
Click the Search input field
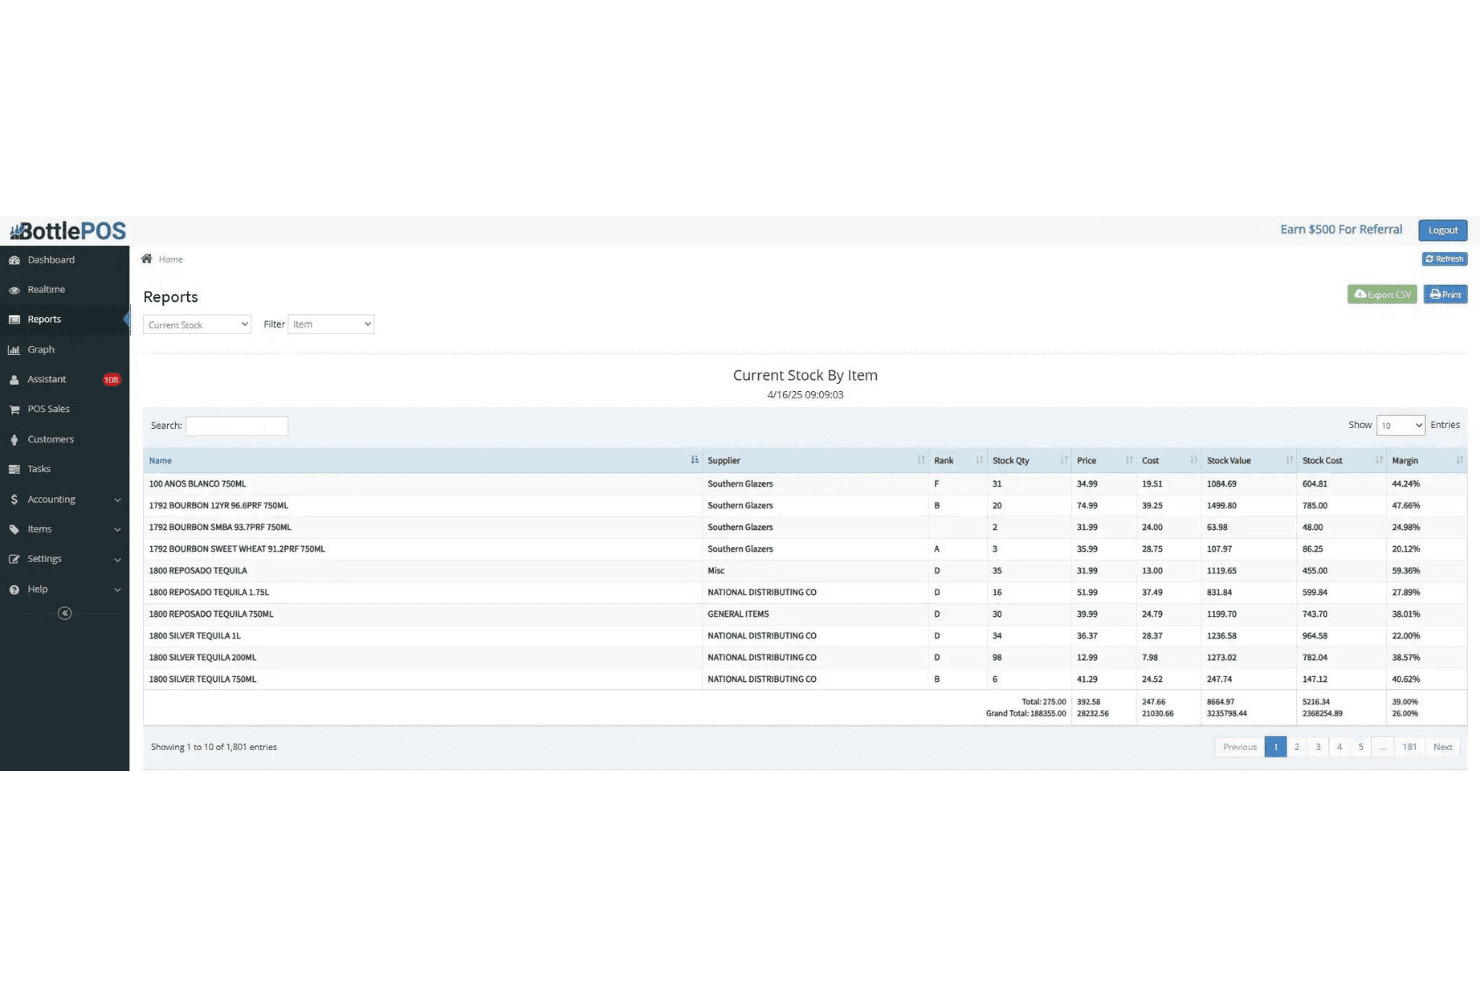[237, 426]
